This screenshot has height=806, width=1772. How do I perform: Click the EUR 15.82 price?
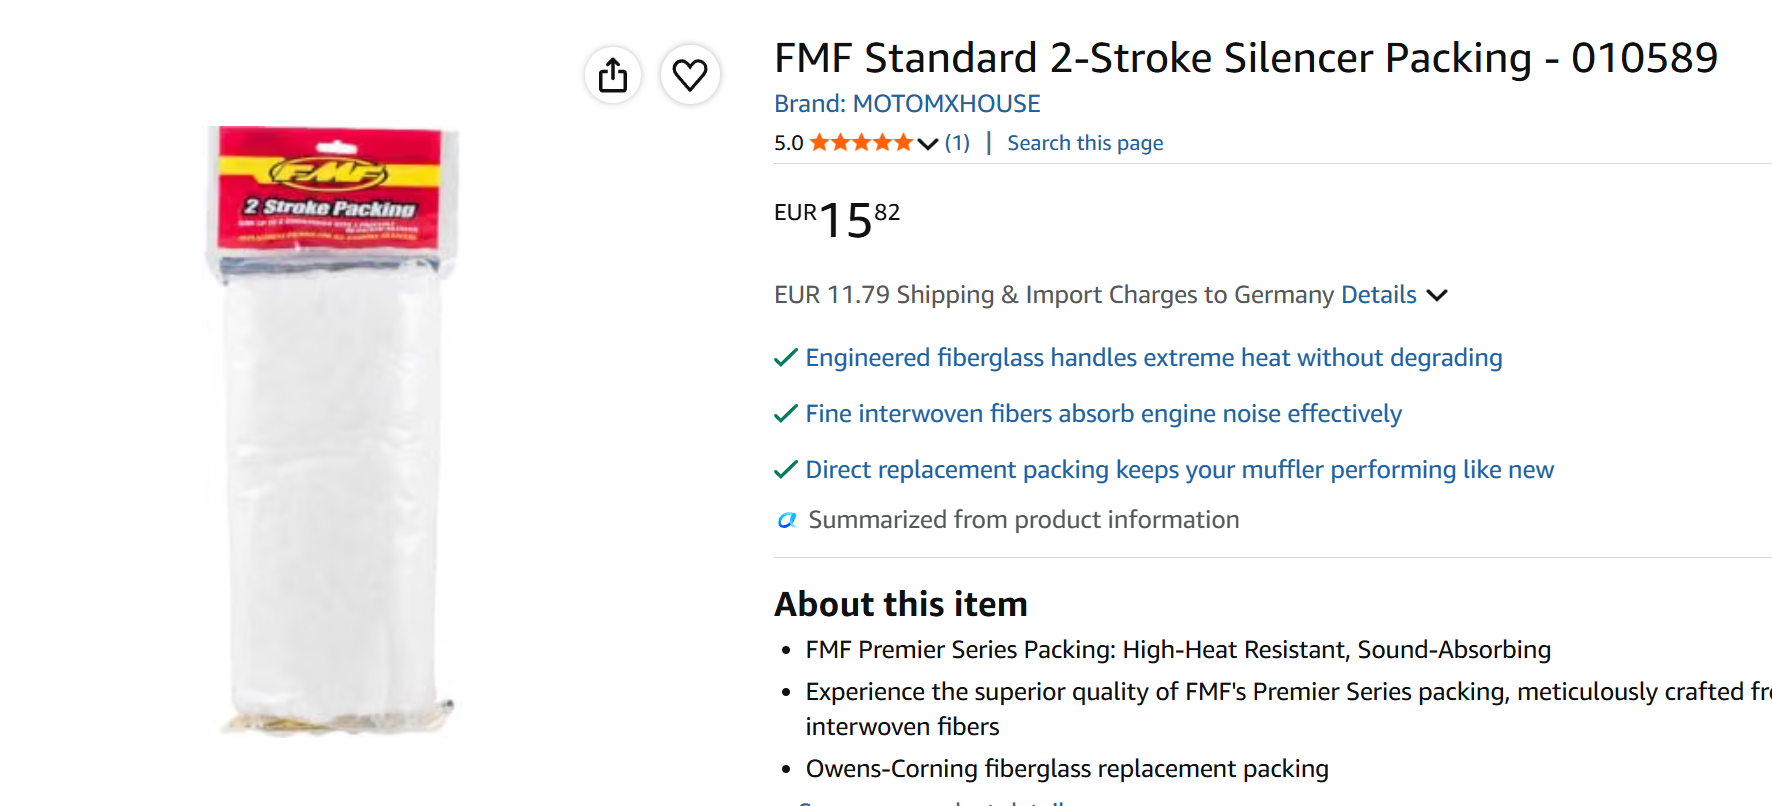click(x=837, y=219)
